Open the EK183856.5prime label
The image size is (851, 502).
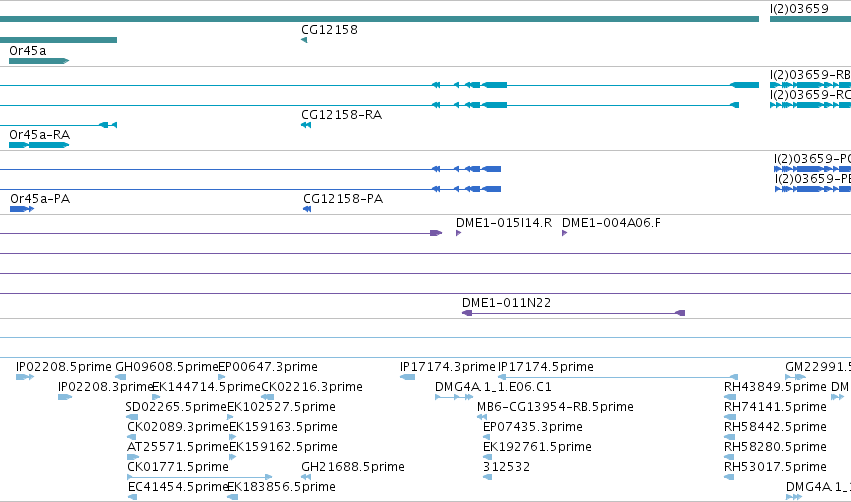(x=281, y=487)
